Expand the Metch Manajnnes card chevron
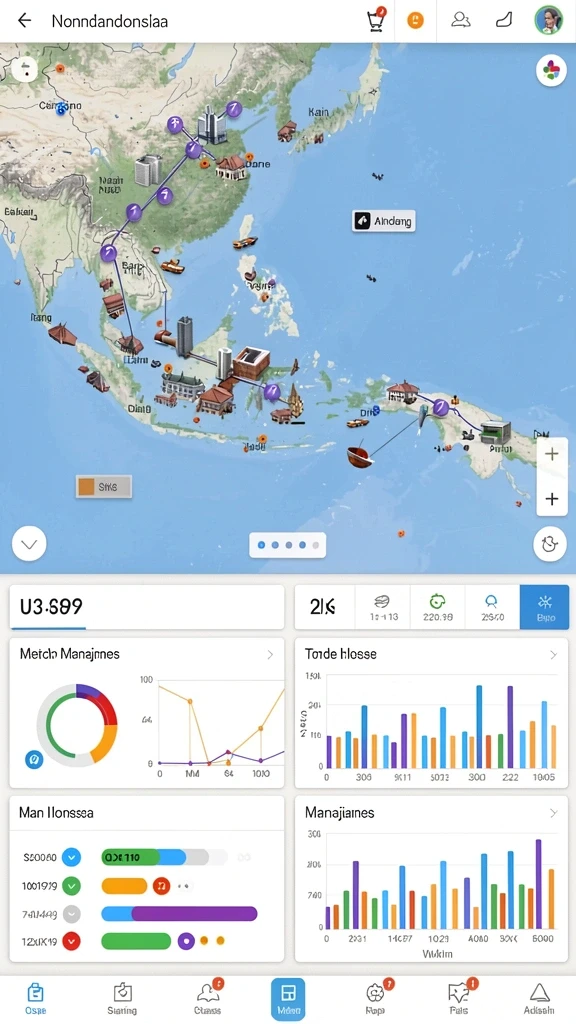 pyautogui.click(x=270, y=654)
